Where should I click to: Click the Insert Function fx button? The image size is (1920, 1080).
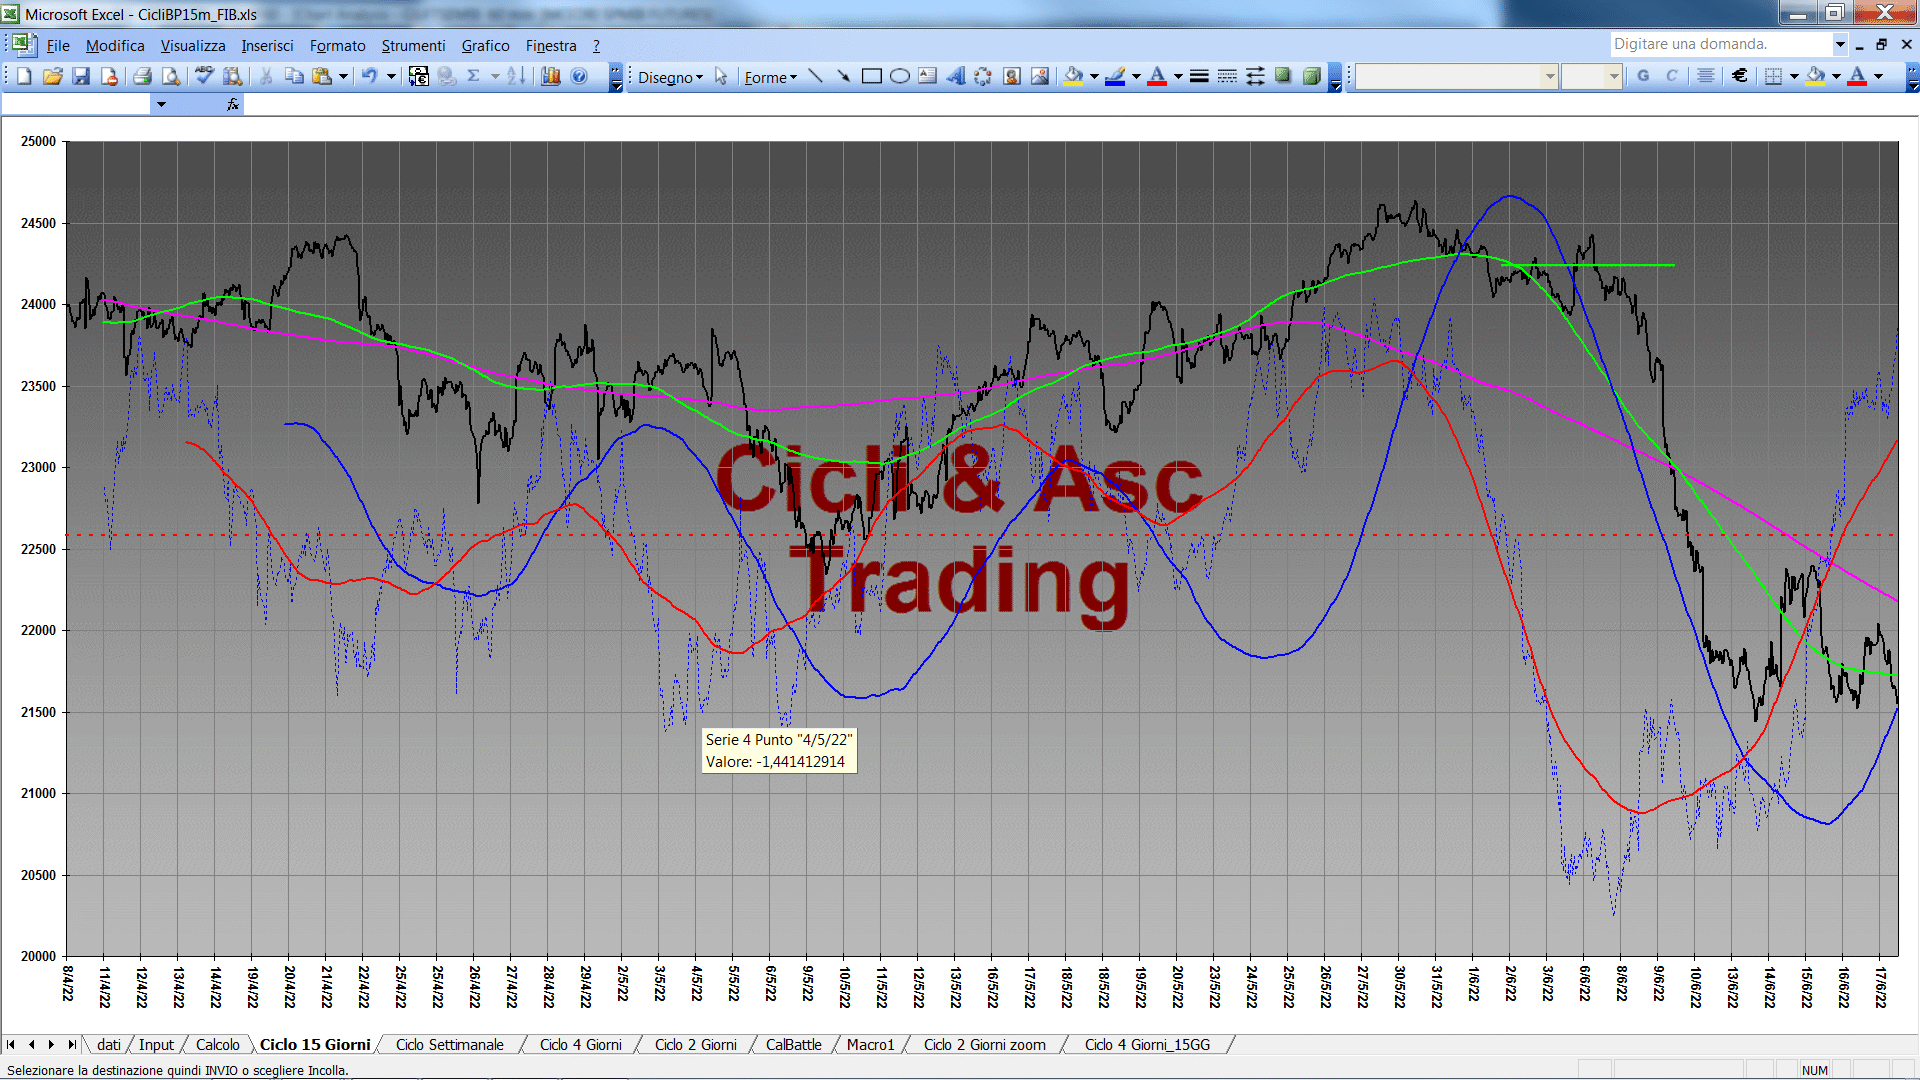pyautogui.click(x=233, y=104)
